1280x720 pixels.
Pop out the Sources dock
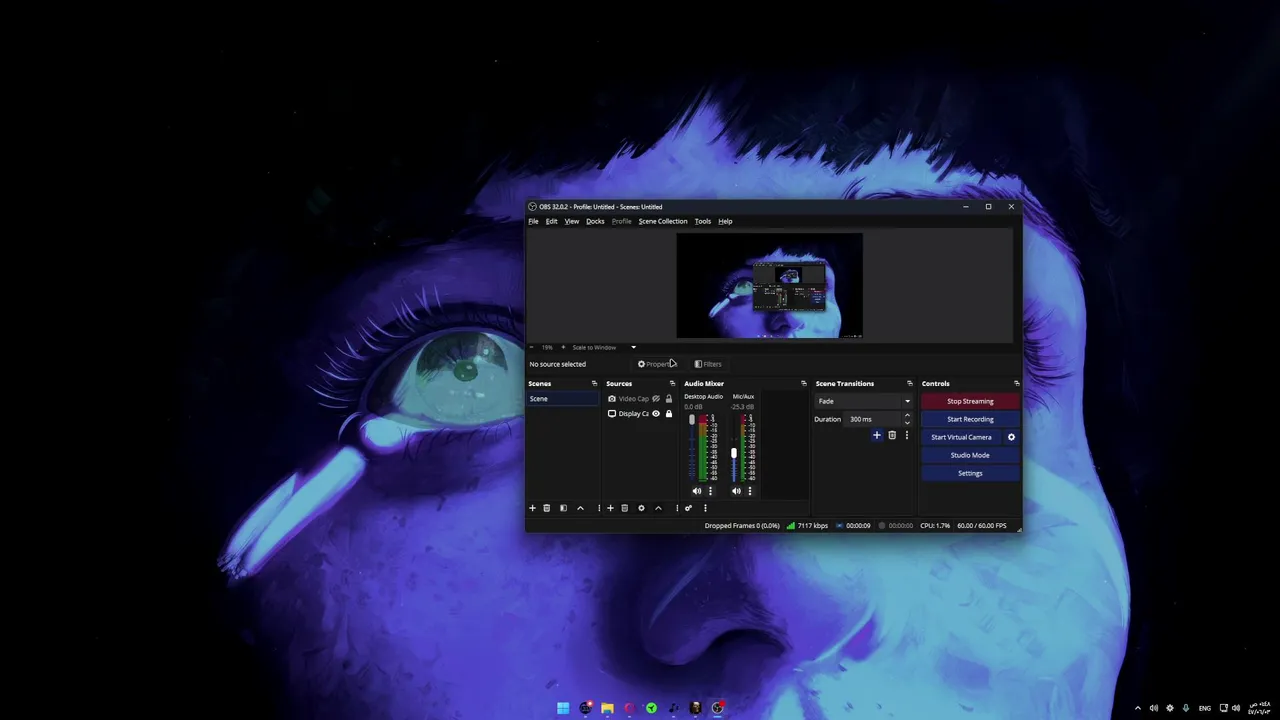(x=672, y=383)
